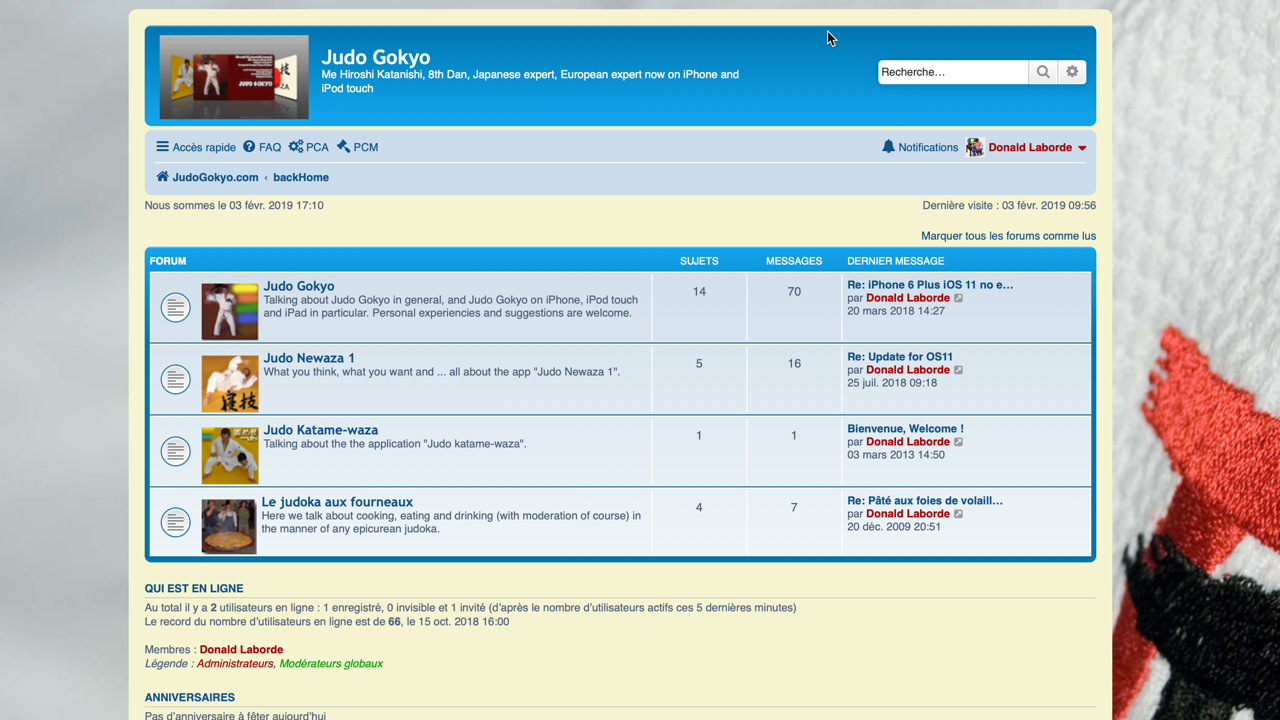View latest post icon for Pâté aux foies

tap(959, 514)
